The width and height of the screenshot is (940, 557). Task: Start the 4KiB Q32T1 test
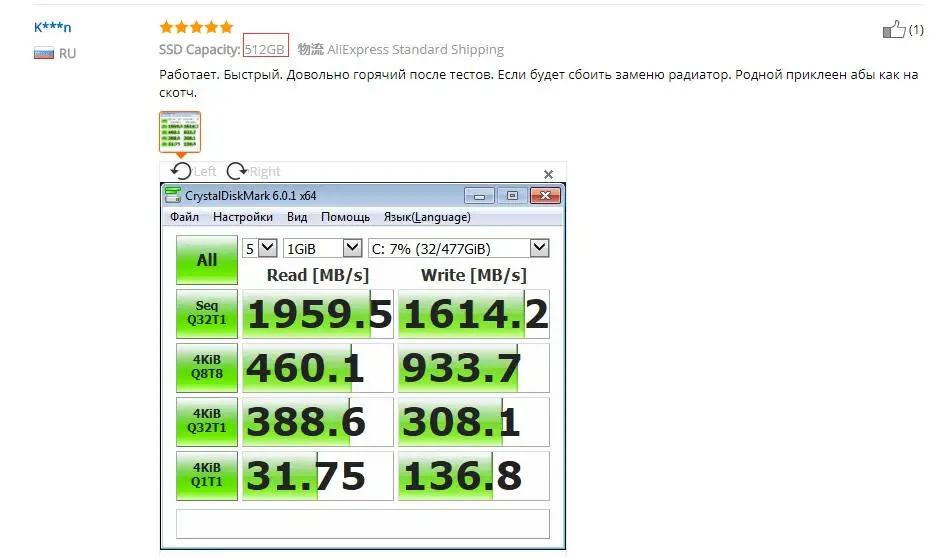click(207, 421)
